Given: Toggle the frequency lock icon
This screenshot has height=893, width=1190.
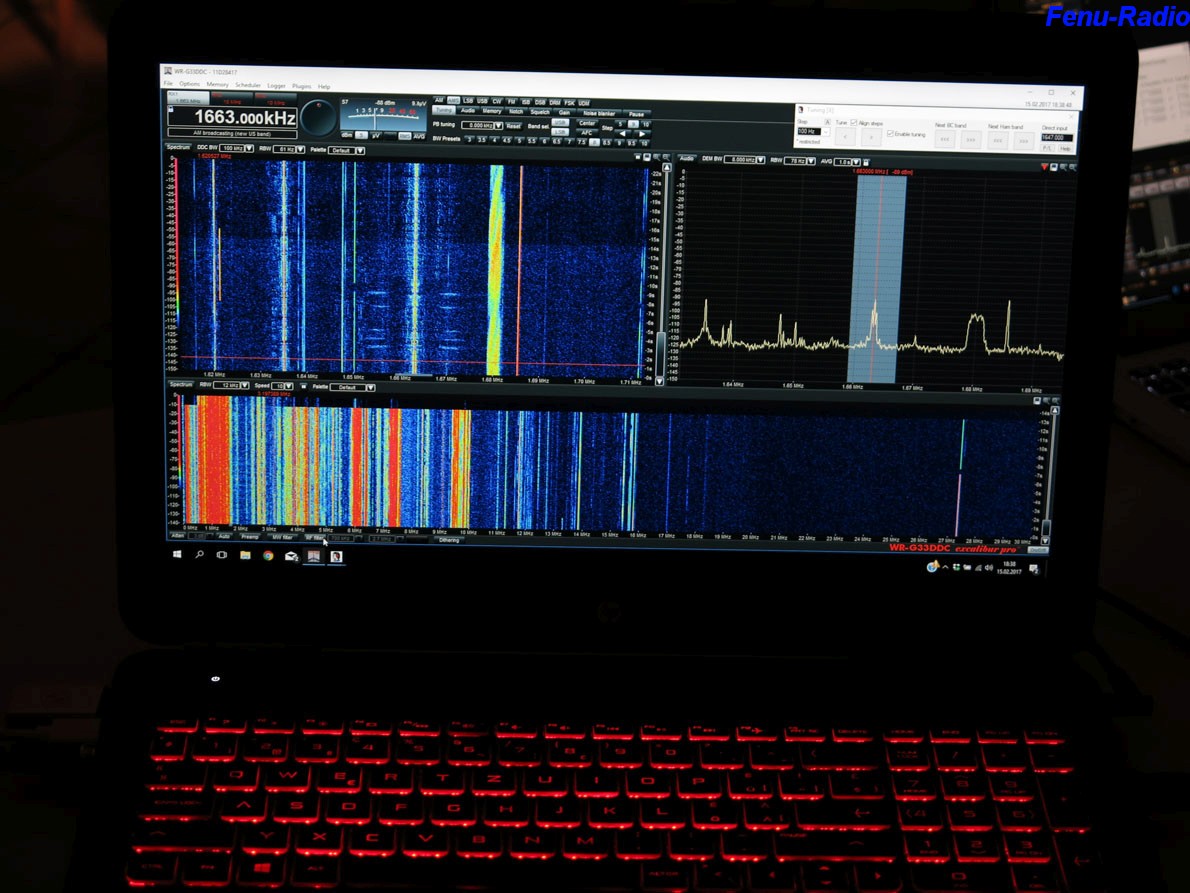Looking at the screenshot, I should tap(171, 109).
